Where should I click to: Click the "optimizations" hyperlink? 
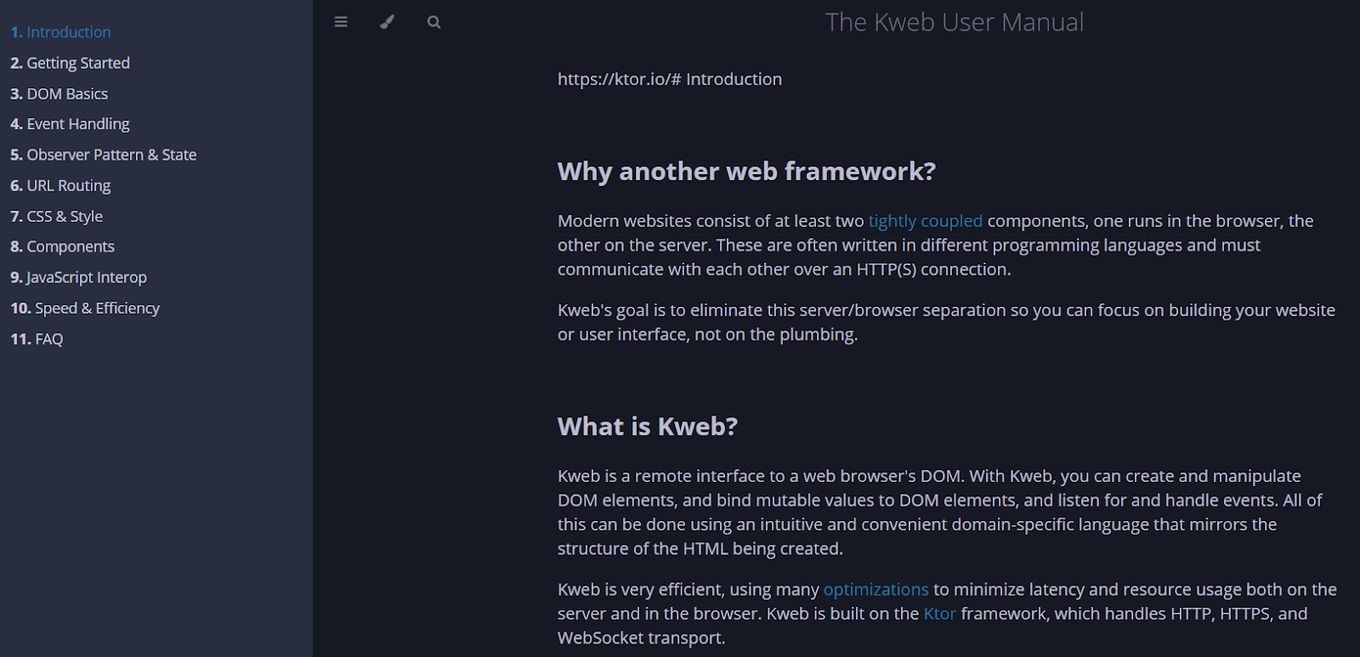(x=875, y=590)
